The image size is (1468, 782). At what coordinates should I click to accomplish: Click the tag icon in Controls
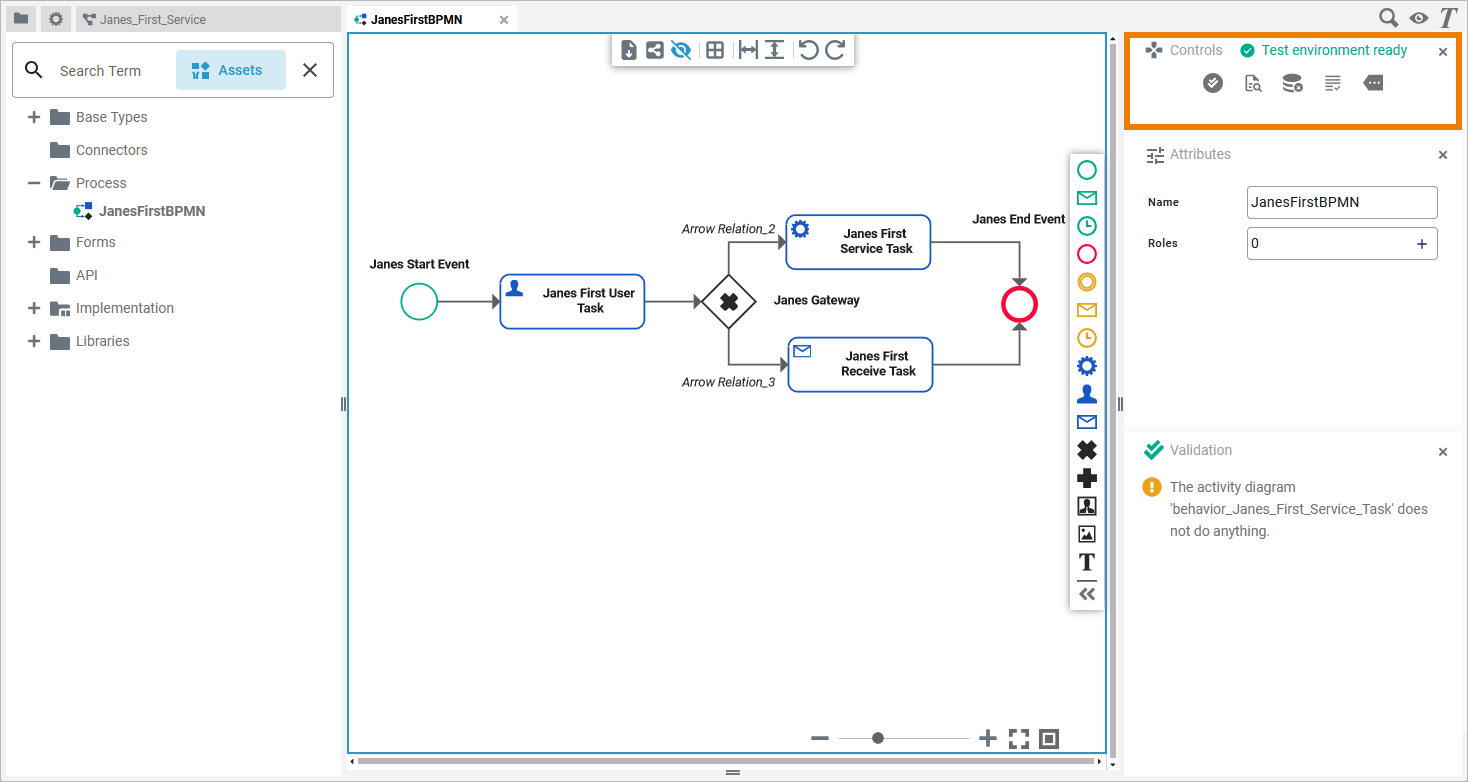(x=1373, y=84)
